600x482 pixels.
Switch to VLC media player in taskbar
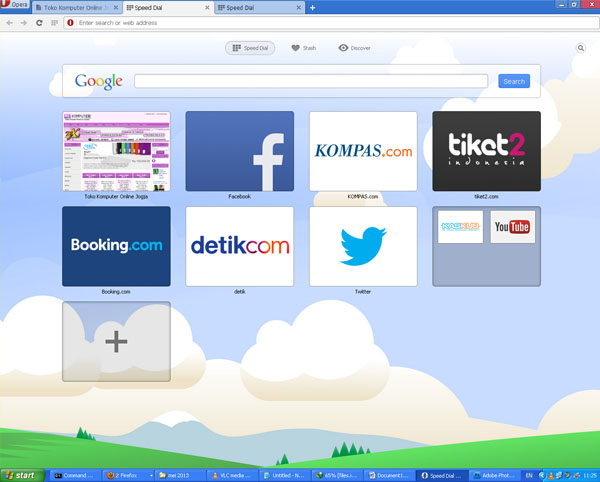click(x=233, y=475)
